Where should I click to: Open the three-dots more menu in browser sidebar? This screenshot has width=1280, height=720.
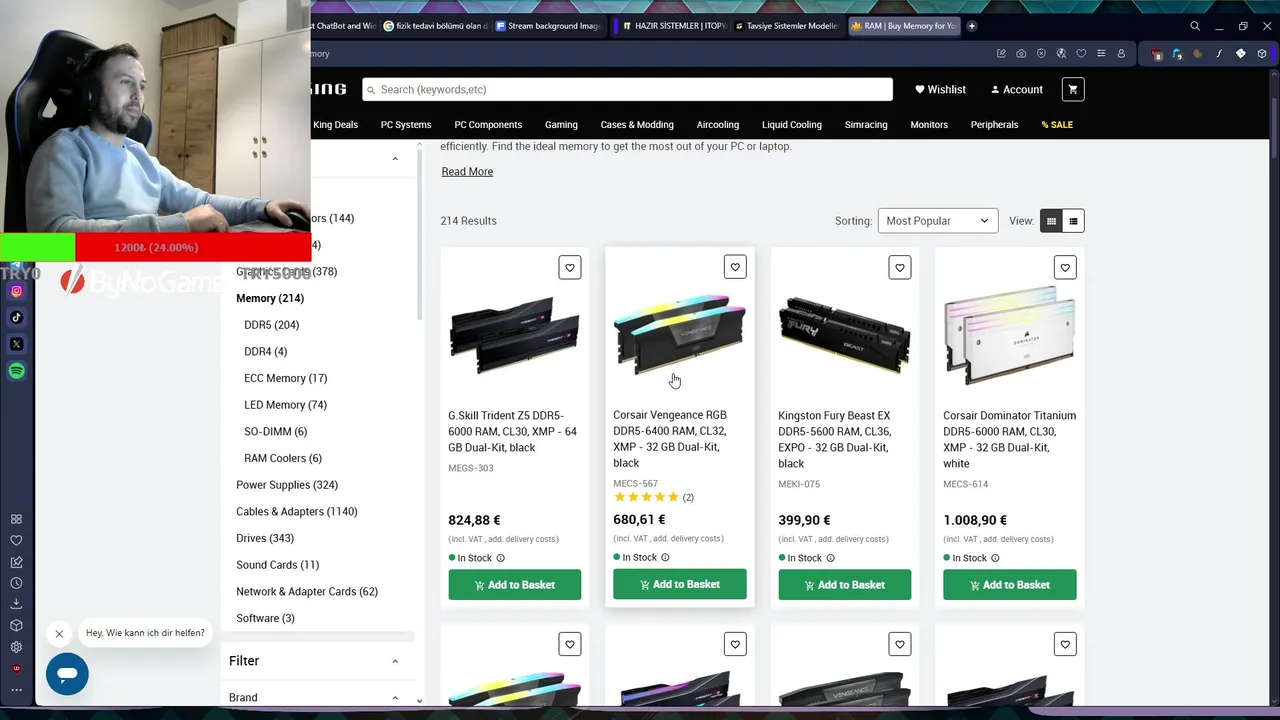tap(16, 689)
